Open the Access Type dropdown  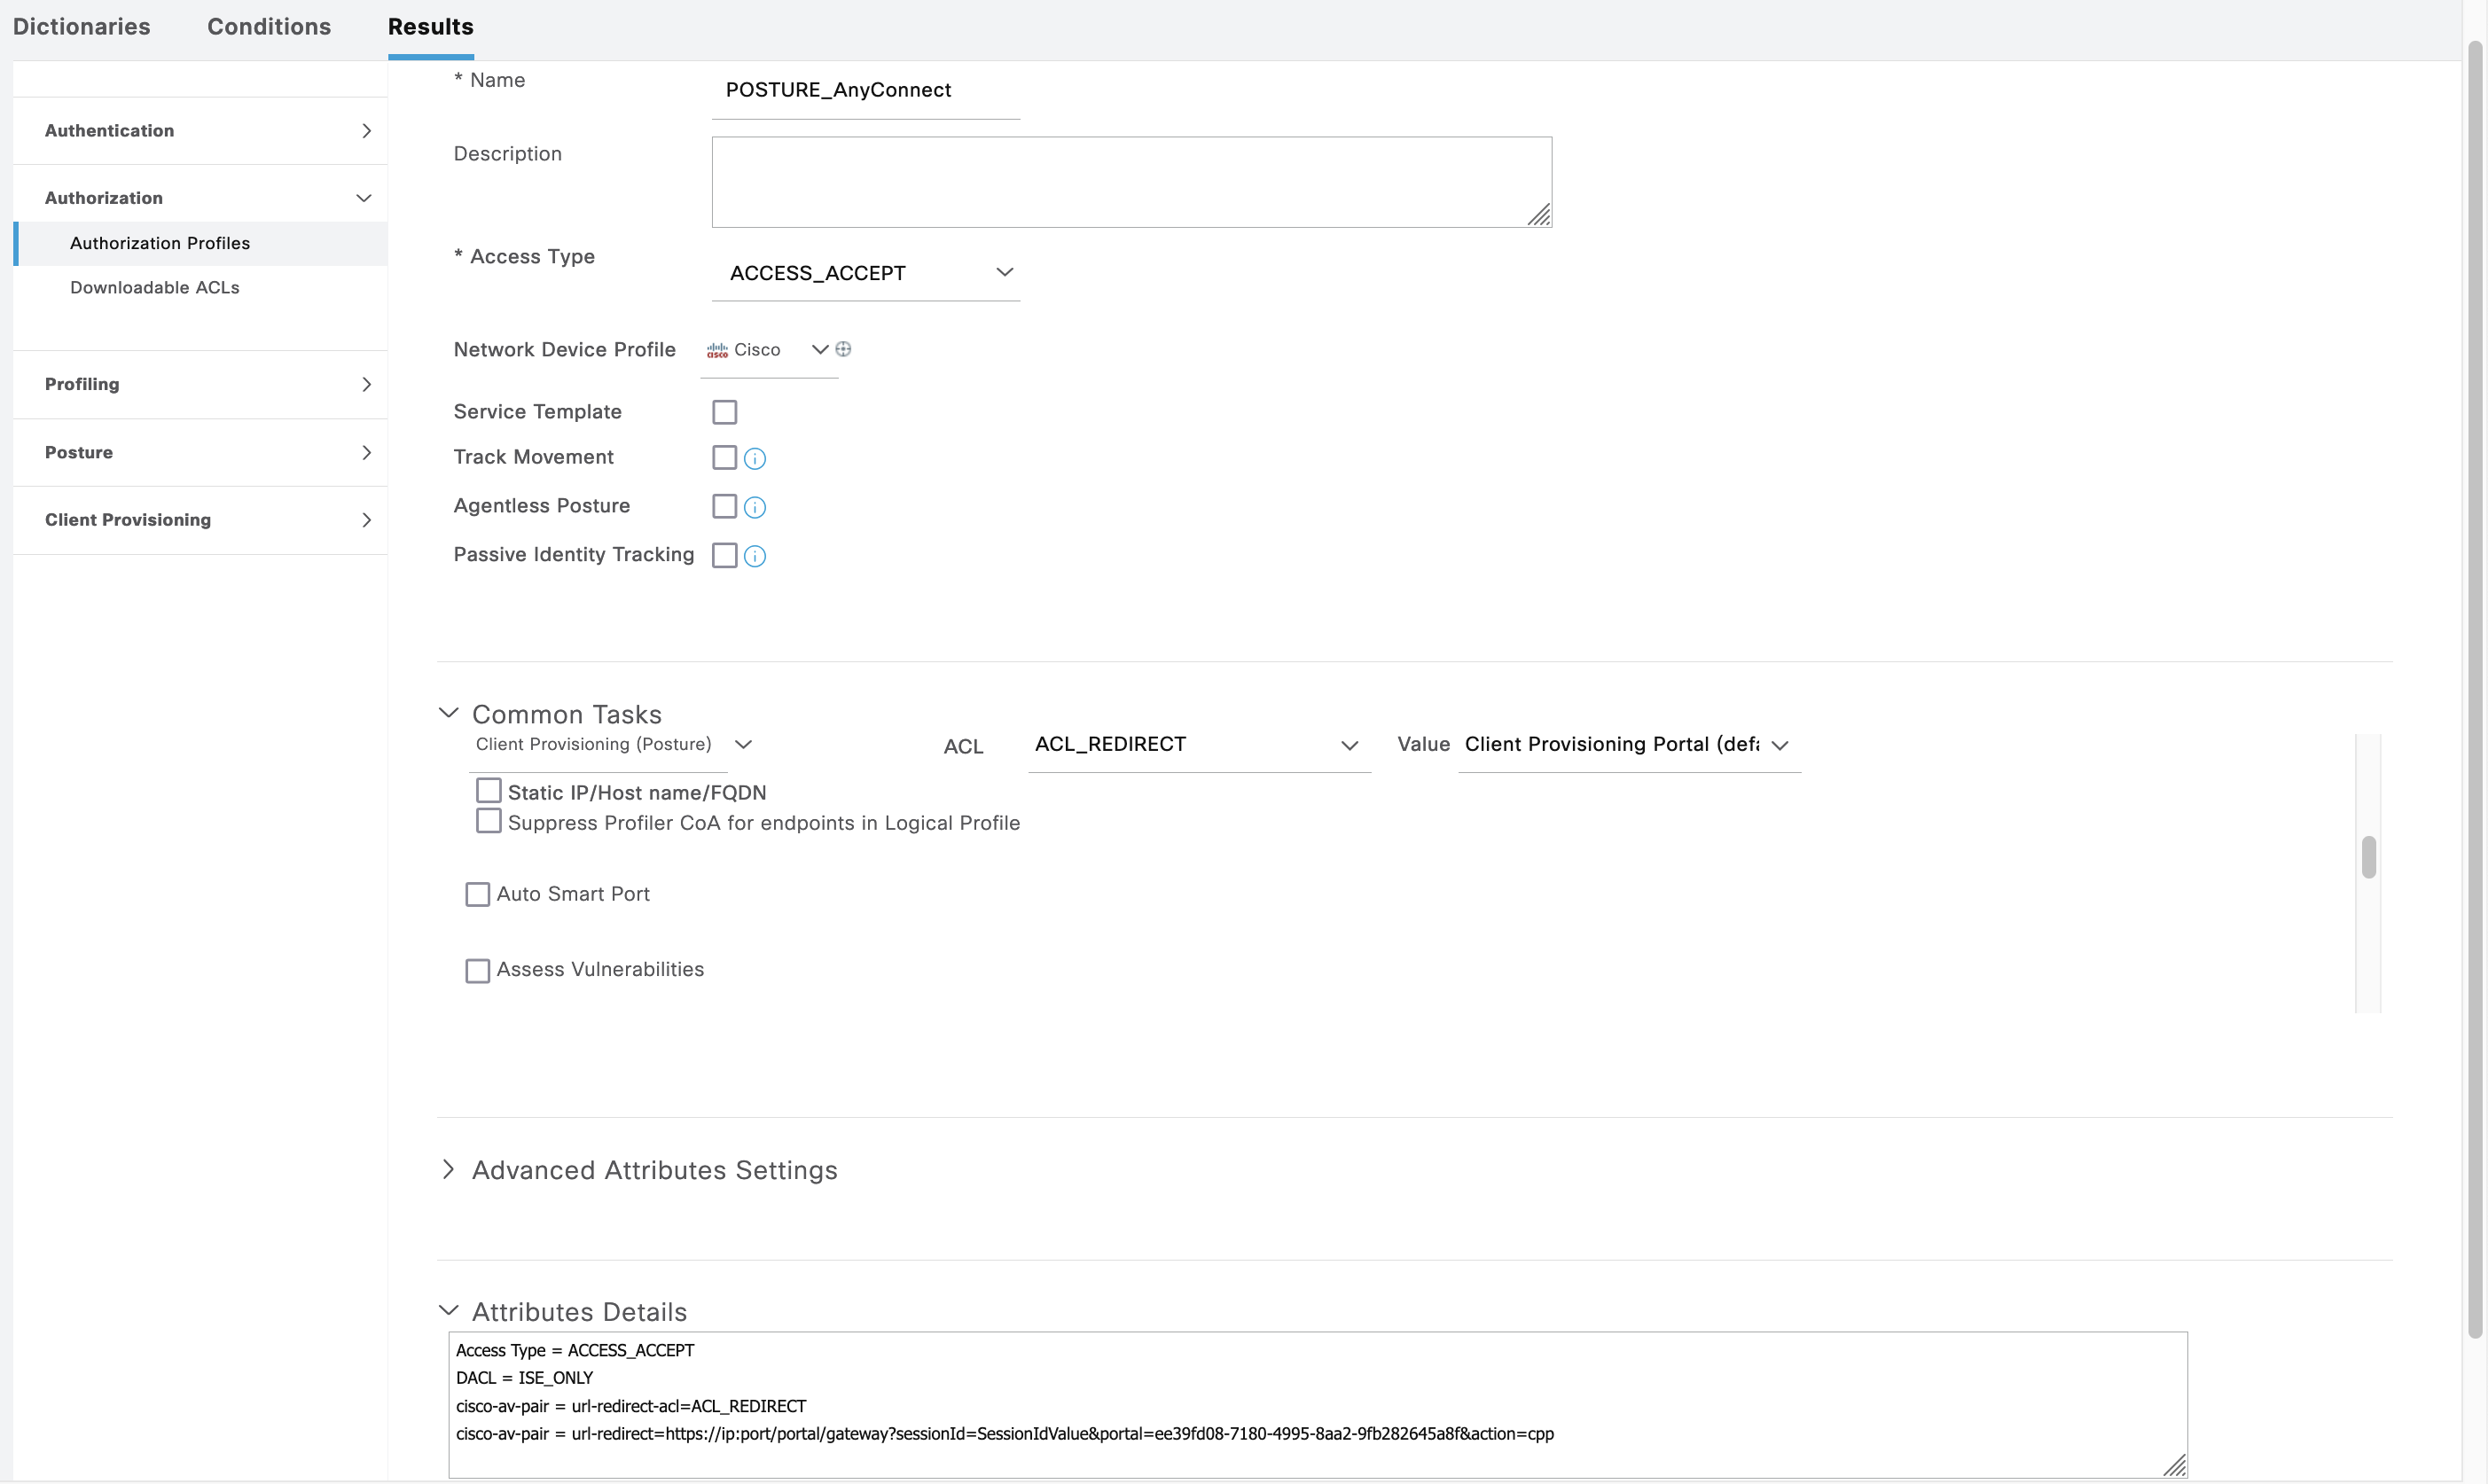866,273
